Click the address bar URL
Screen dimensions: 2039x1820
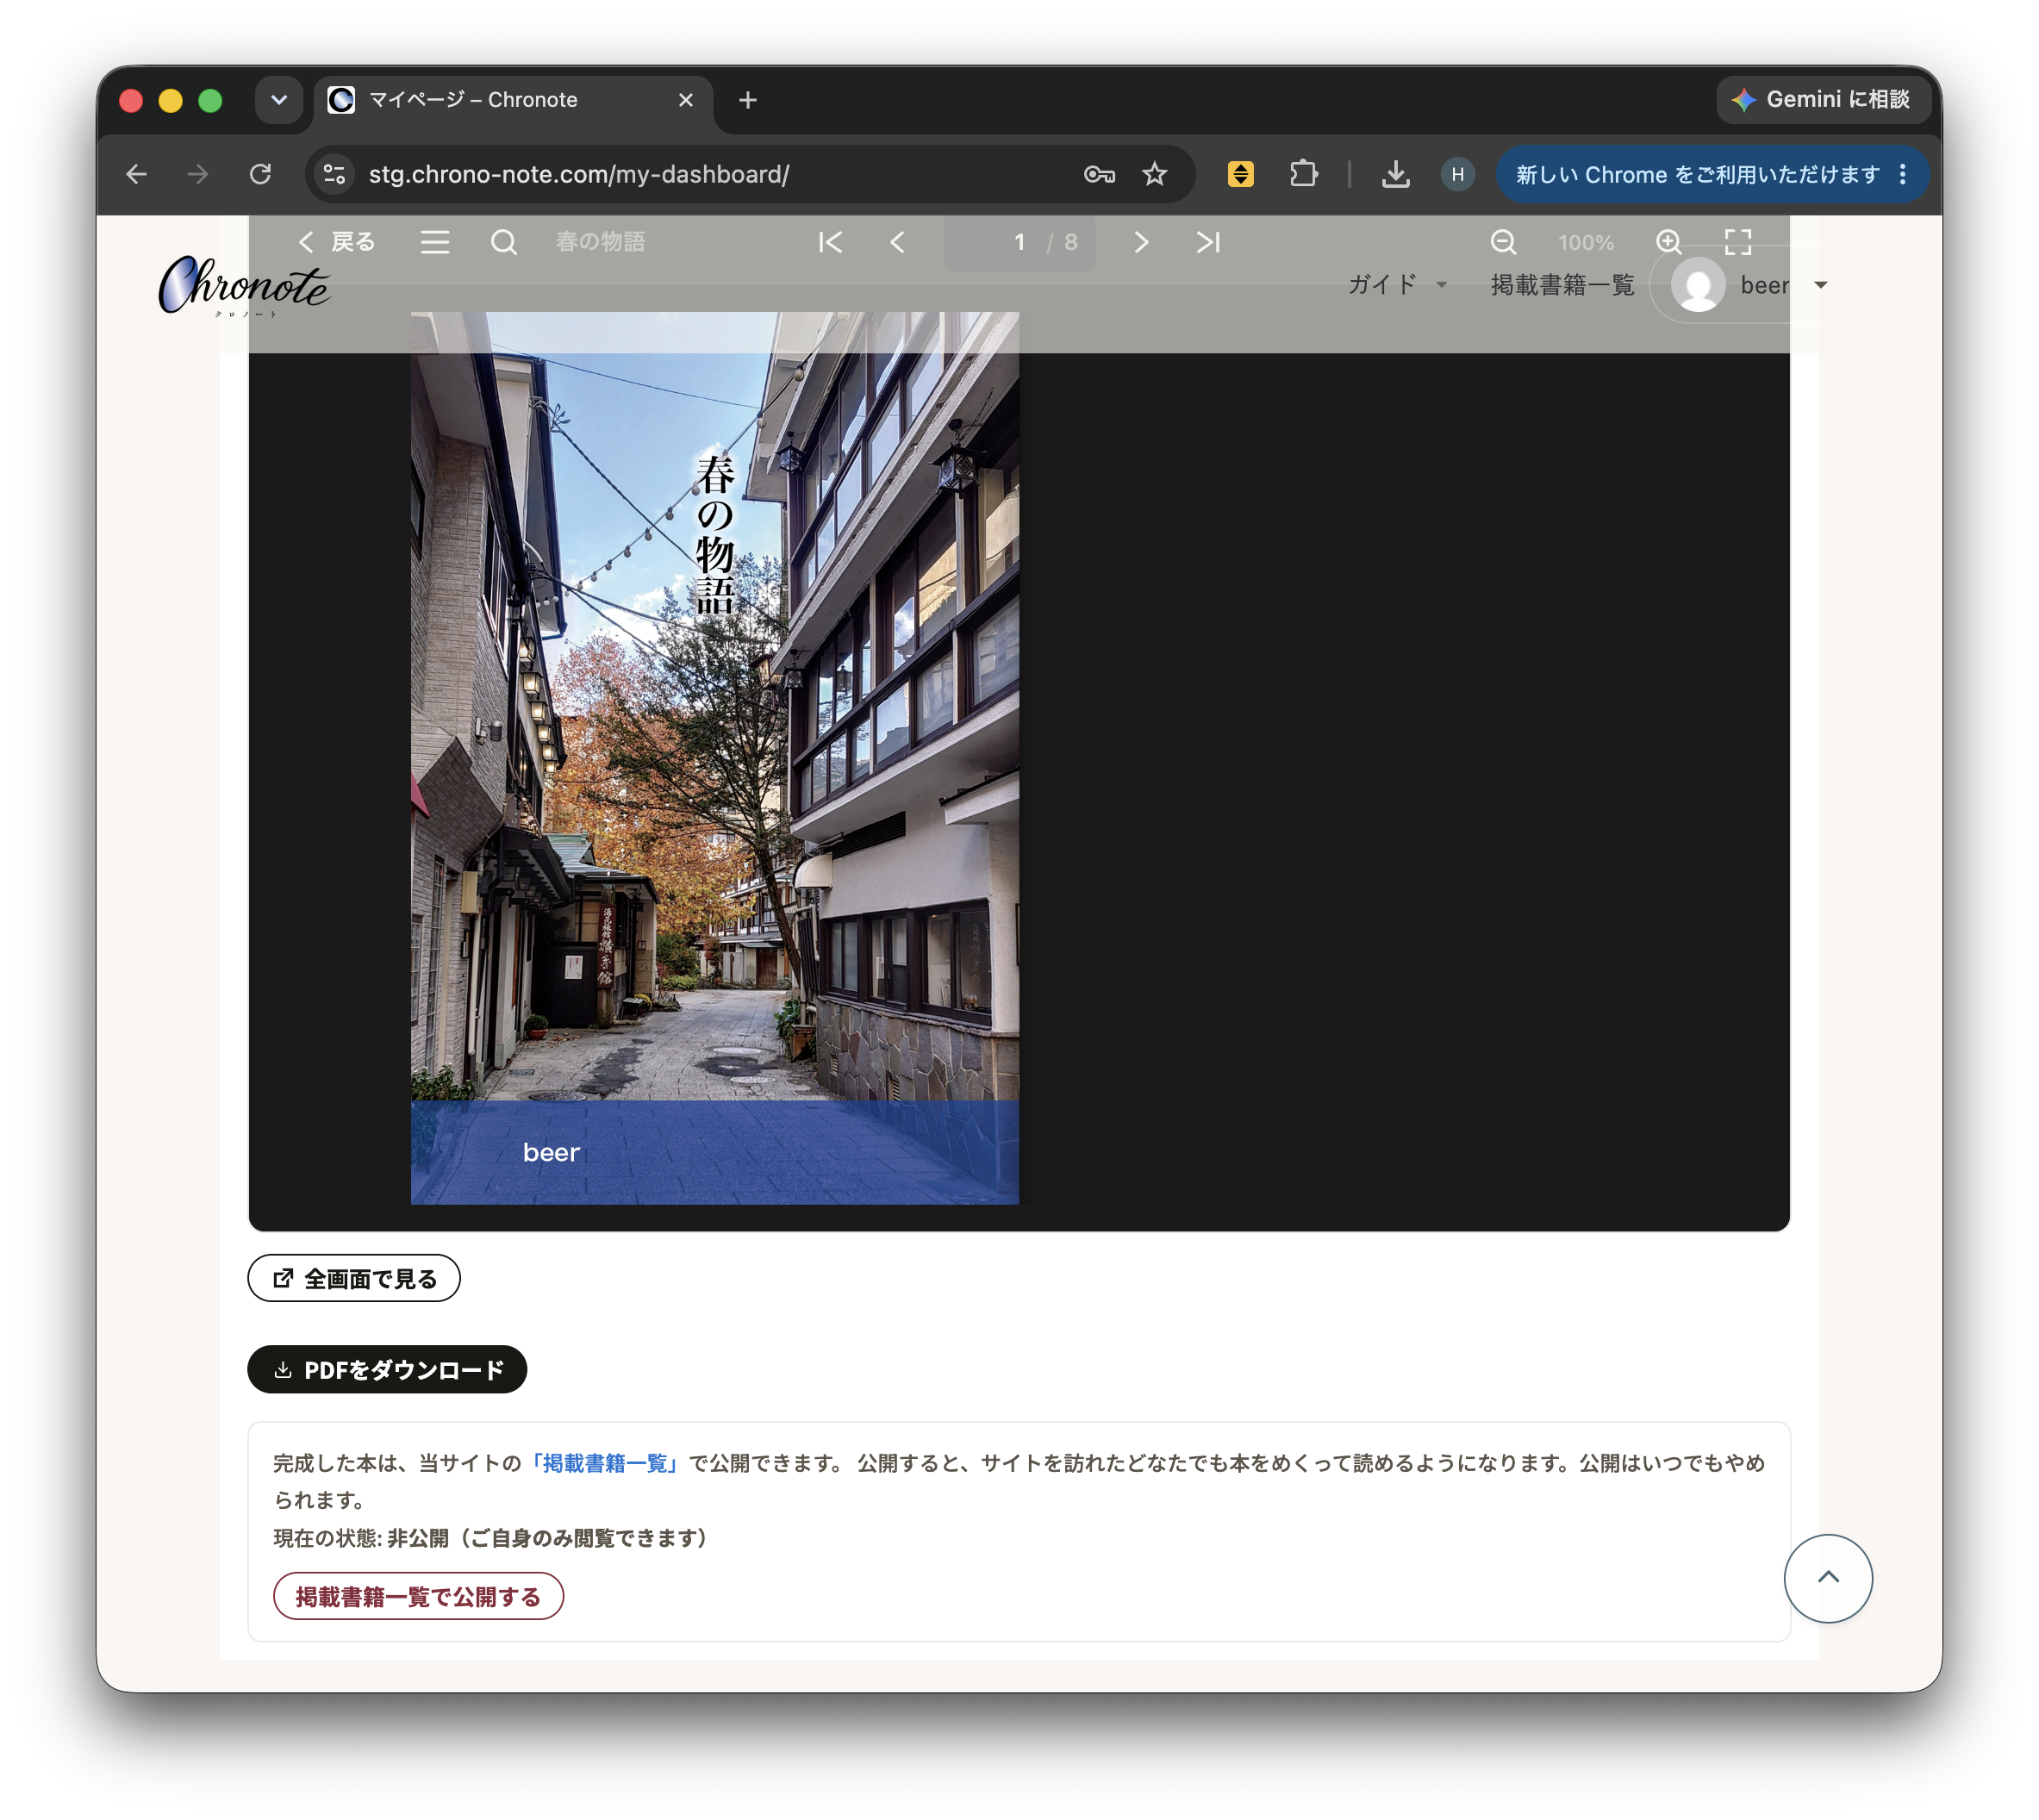579,174
